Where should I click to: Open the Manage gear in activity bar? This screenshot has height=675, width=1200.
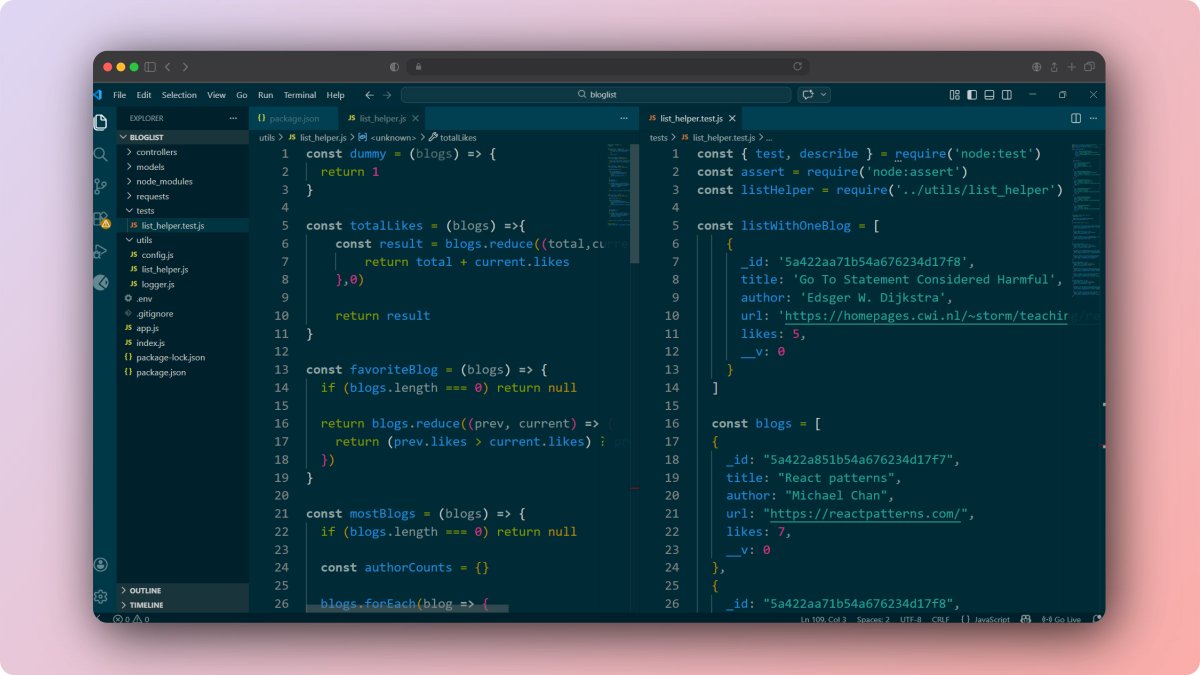(x=100, y=596)
